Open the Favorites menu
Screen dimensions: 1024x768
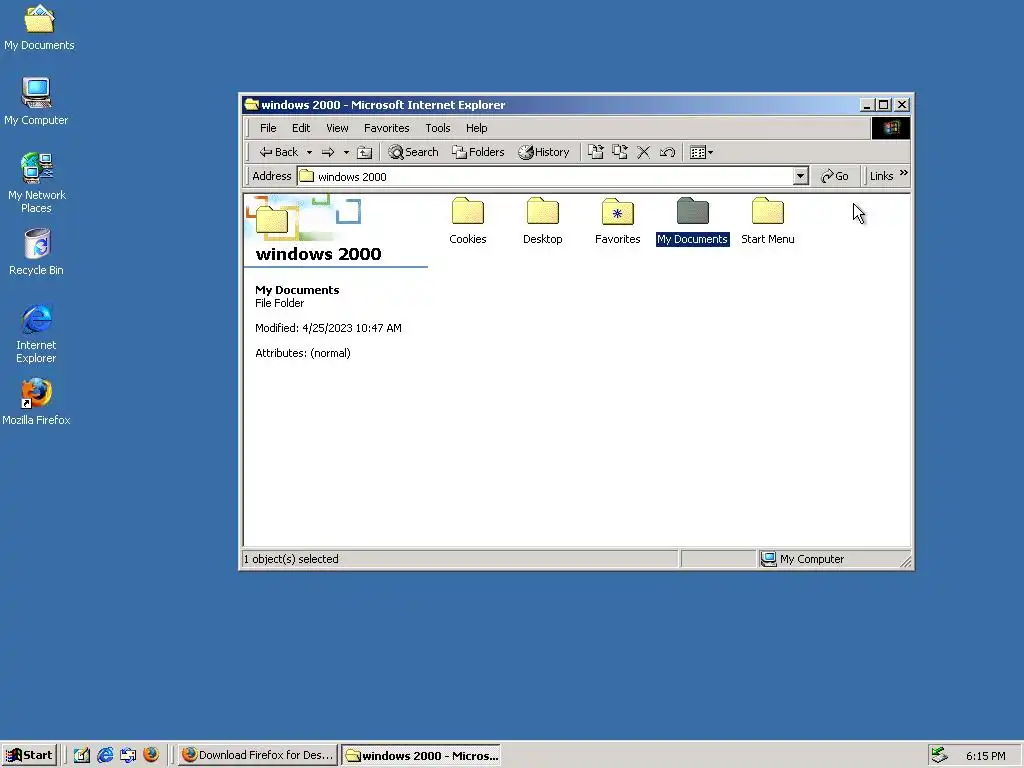pyautogui.click(x=387, y=128)
